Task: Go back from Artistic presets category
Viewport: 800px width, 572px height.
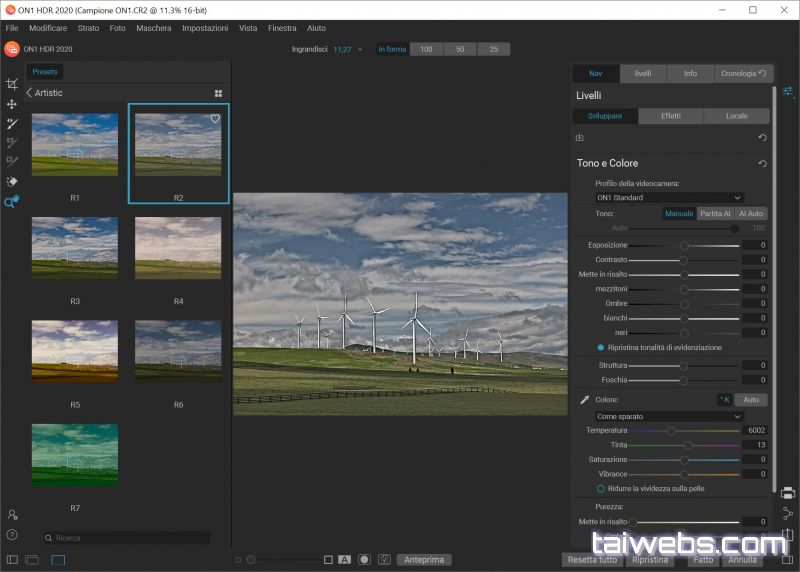Action: point(30,93)
